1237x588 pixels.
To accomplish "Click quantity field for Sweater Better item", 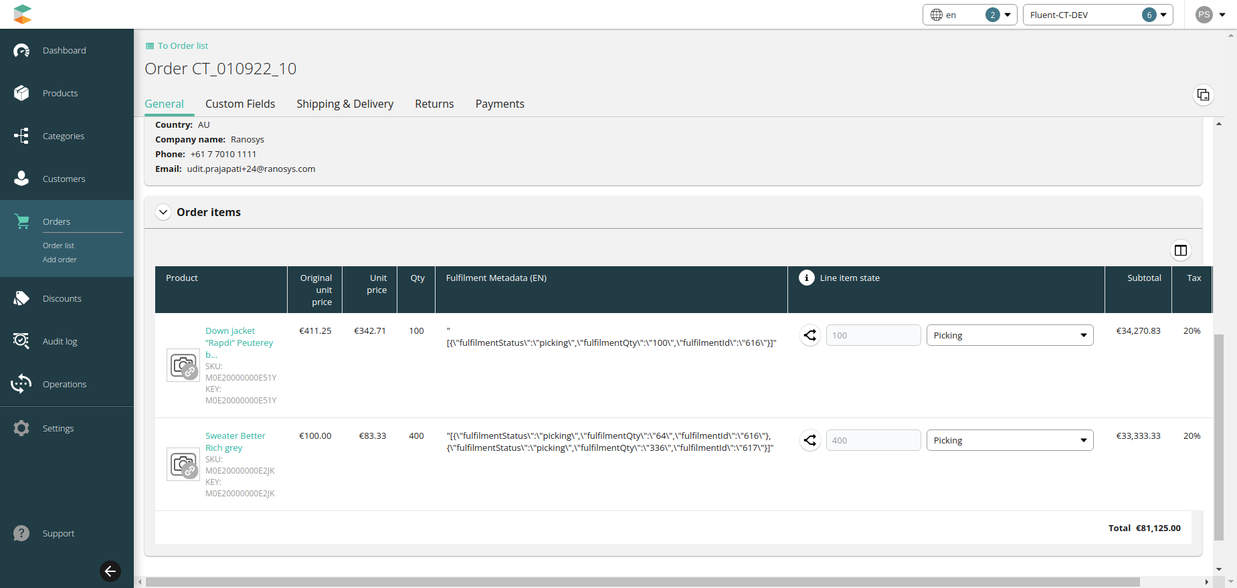I will [x=872, y=441].
